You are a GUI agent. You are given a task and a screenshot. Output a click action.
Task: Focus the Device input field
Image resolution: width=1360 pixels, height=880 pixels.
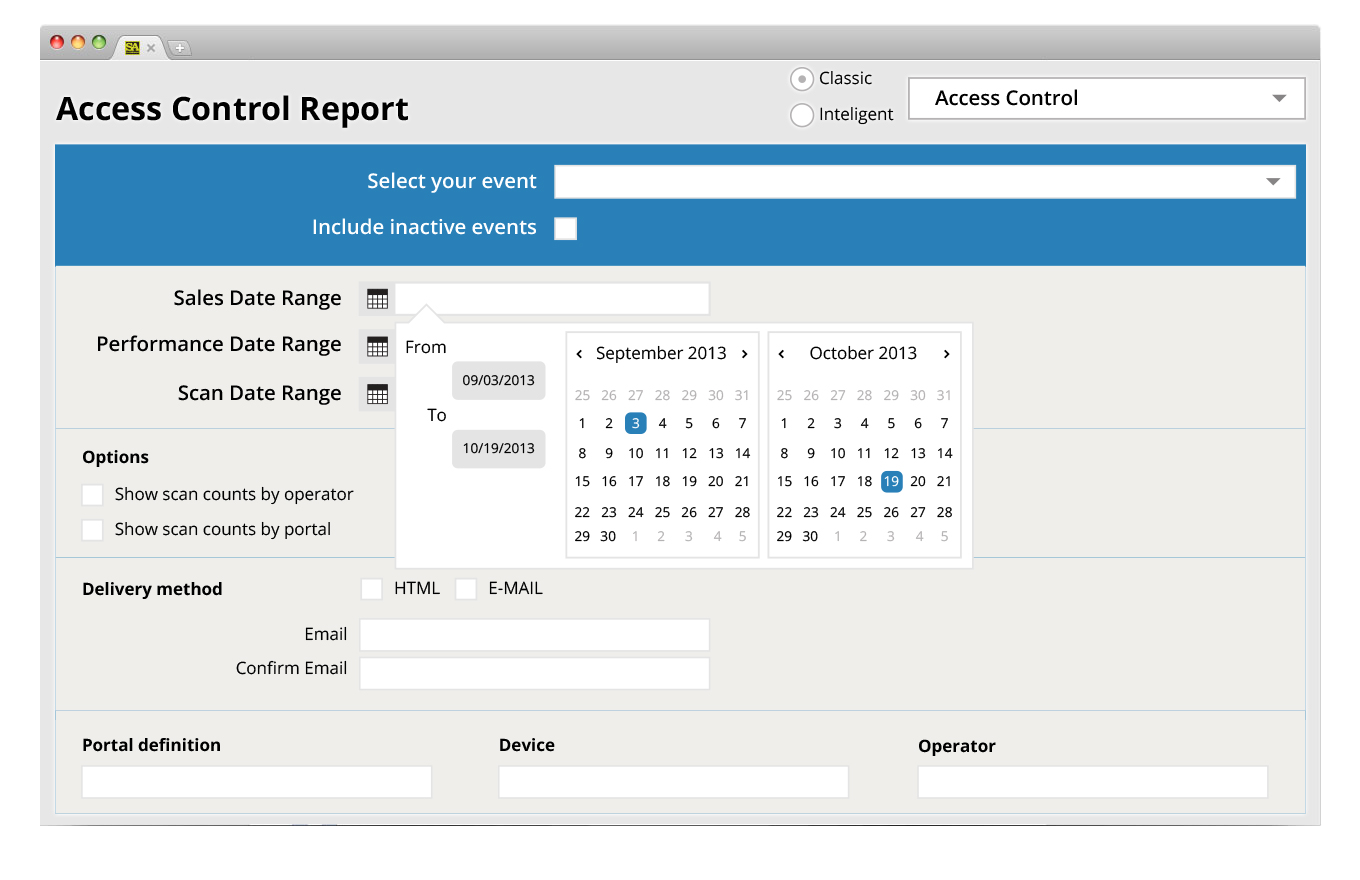674,782
